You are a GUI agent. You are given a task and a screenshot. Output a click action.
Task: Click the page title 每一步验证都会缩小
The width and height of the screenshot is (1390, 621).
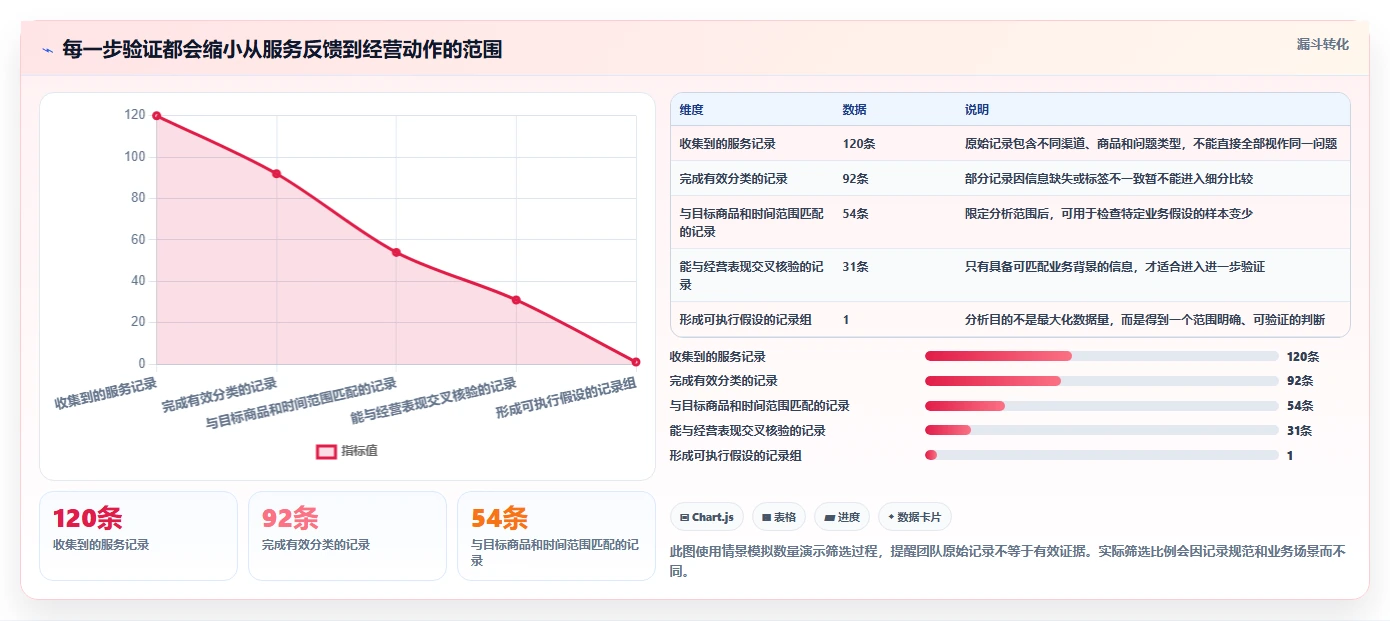point(282,49)
